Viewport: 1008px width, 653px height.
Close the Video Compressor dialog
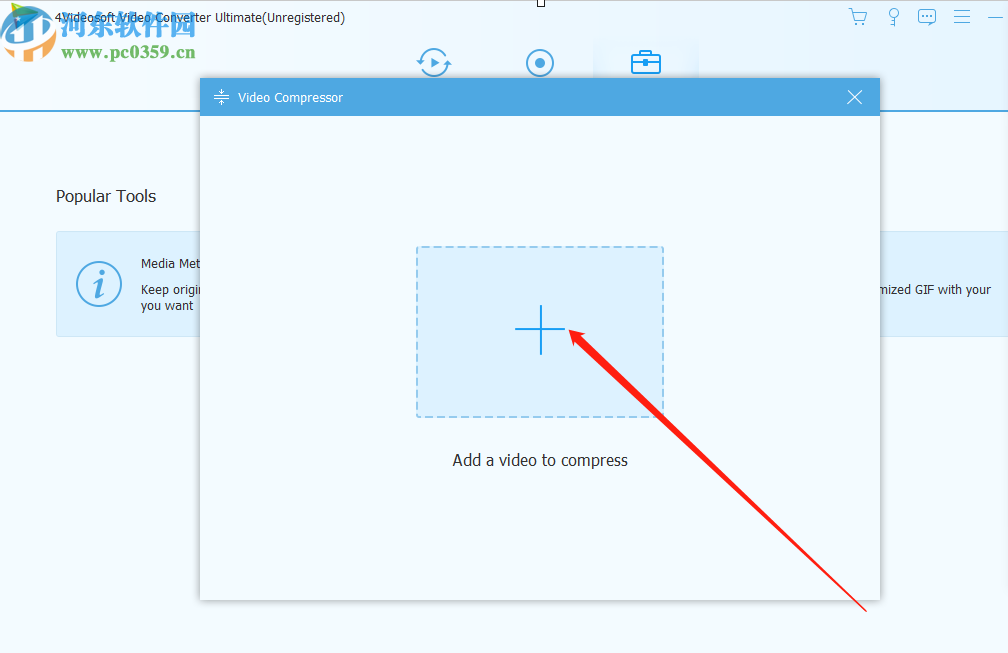pyautogui.click(x=855, y=97)
